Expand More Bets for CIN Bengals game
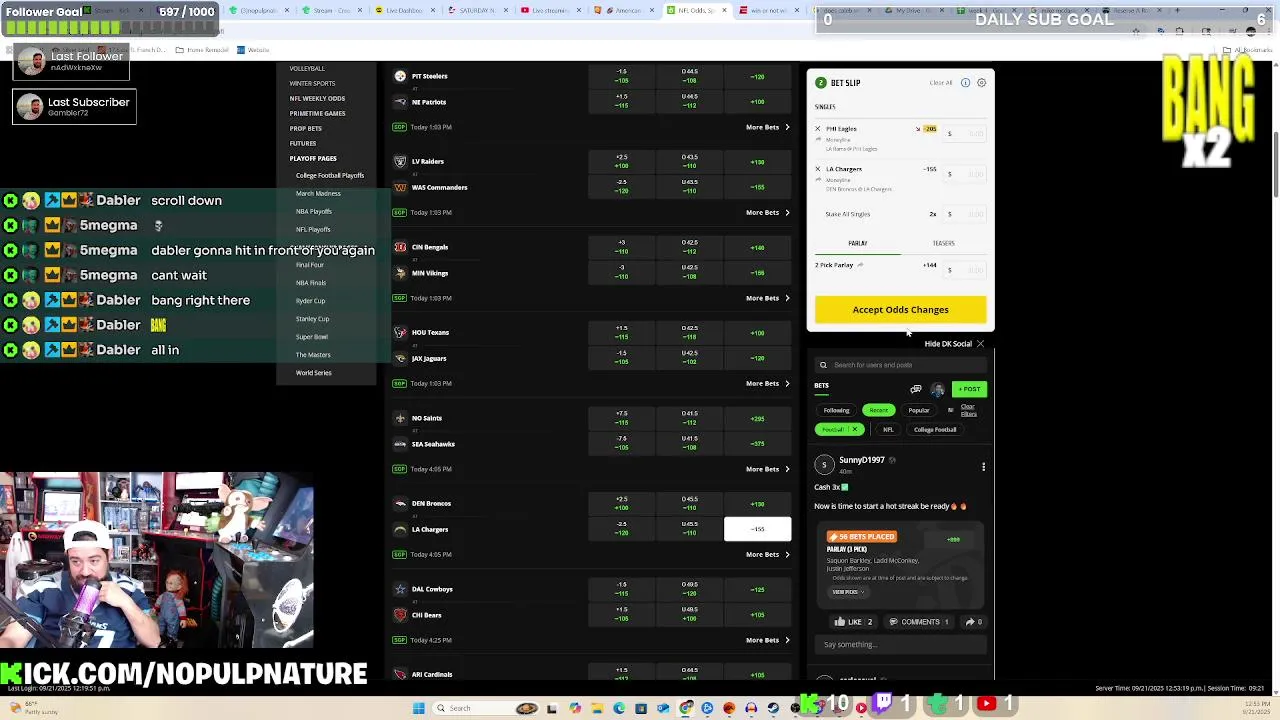This screenshot has width=1280, height=720. click(x=767, y=298)
